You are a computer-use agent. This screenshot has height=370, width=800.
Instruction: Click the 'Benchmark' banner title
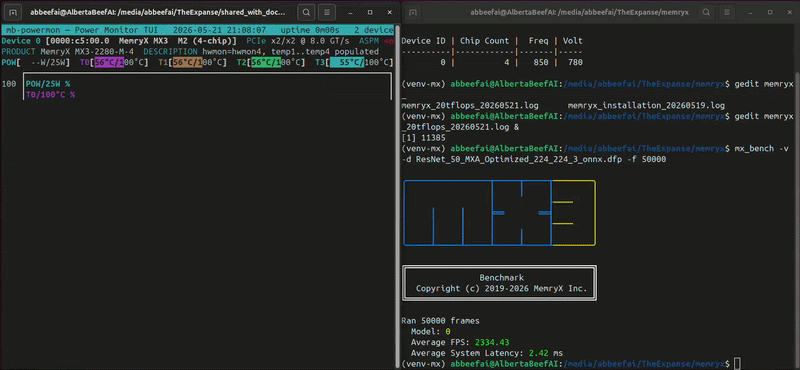pos(501,278)
